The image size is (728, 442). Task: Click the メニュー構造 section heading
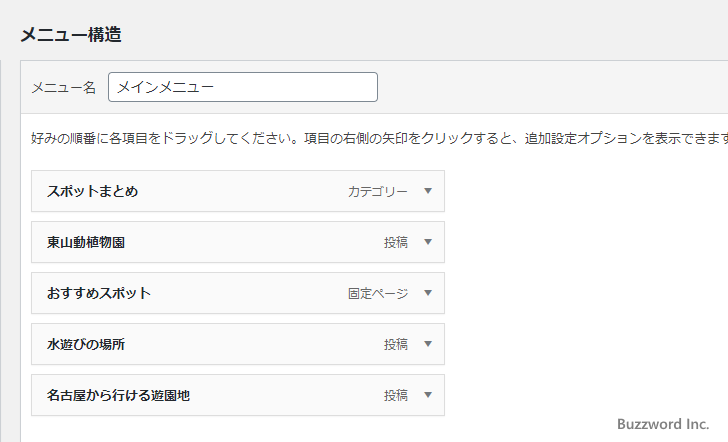click(x=71, y=34)
